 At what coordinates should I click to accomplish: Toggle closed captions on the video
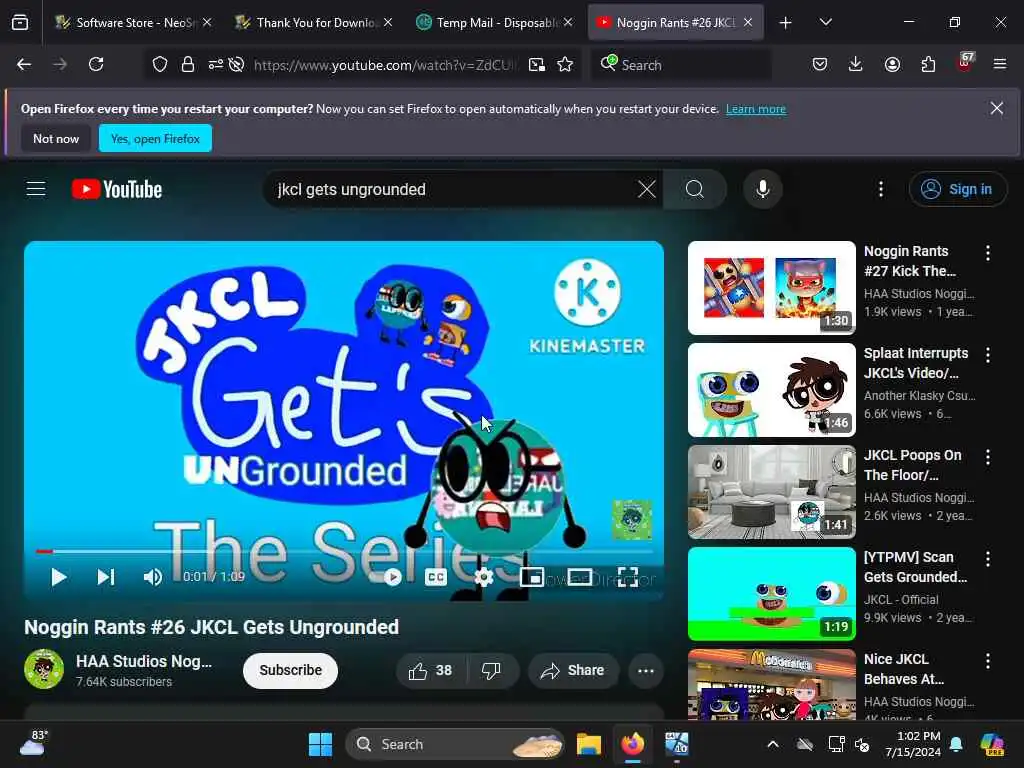436,577
